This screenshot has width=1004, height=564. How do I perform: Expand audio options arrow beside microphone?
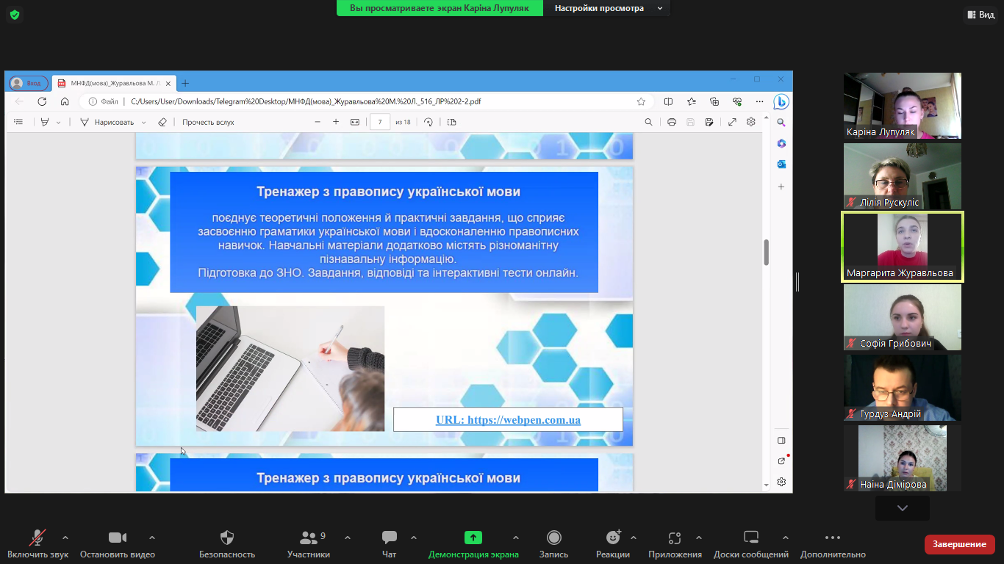65,537
